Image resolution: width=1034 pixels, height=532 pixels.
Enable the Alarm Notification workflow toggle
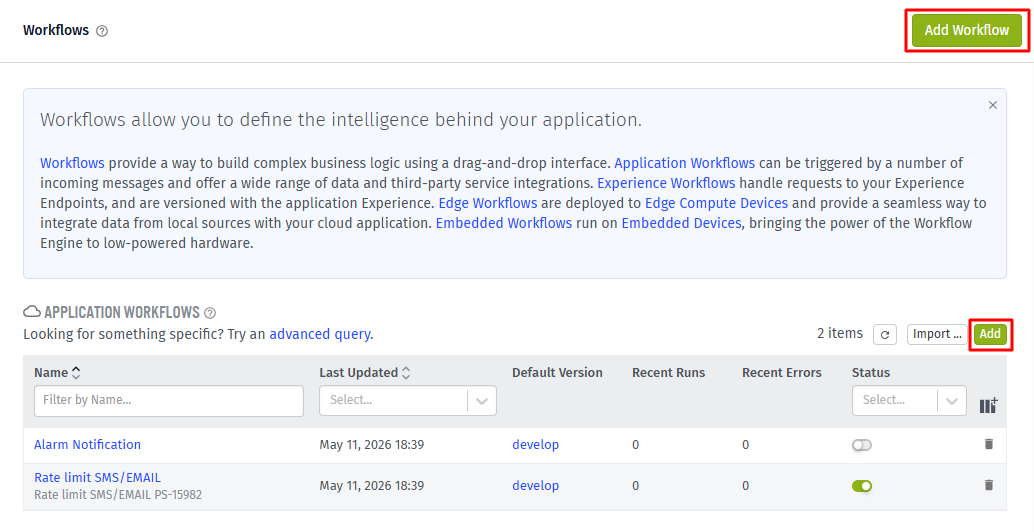click(x=862, y=445)
